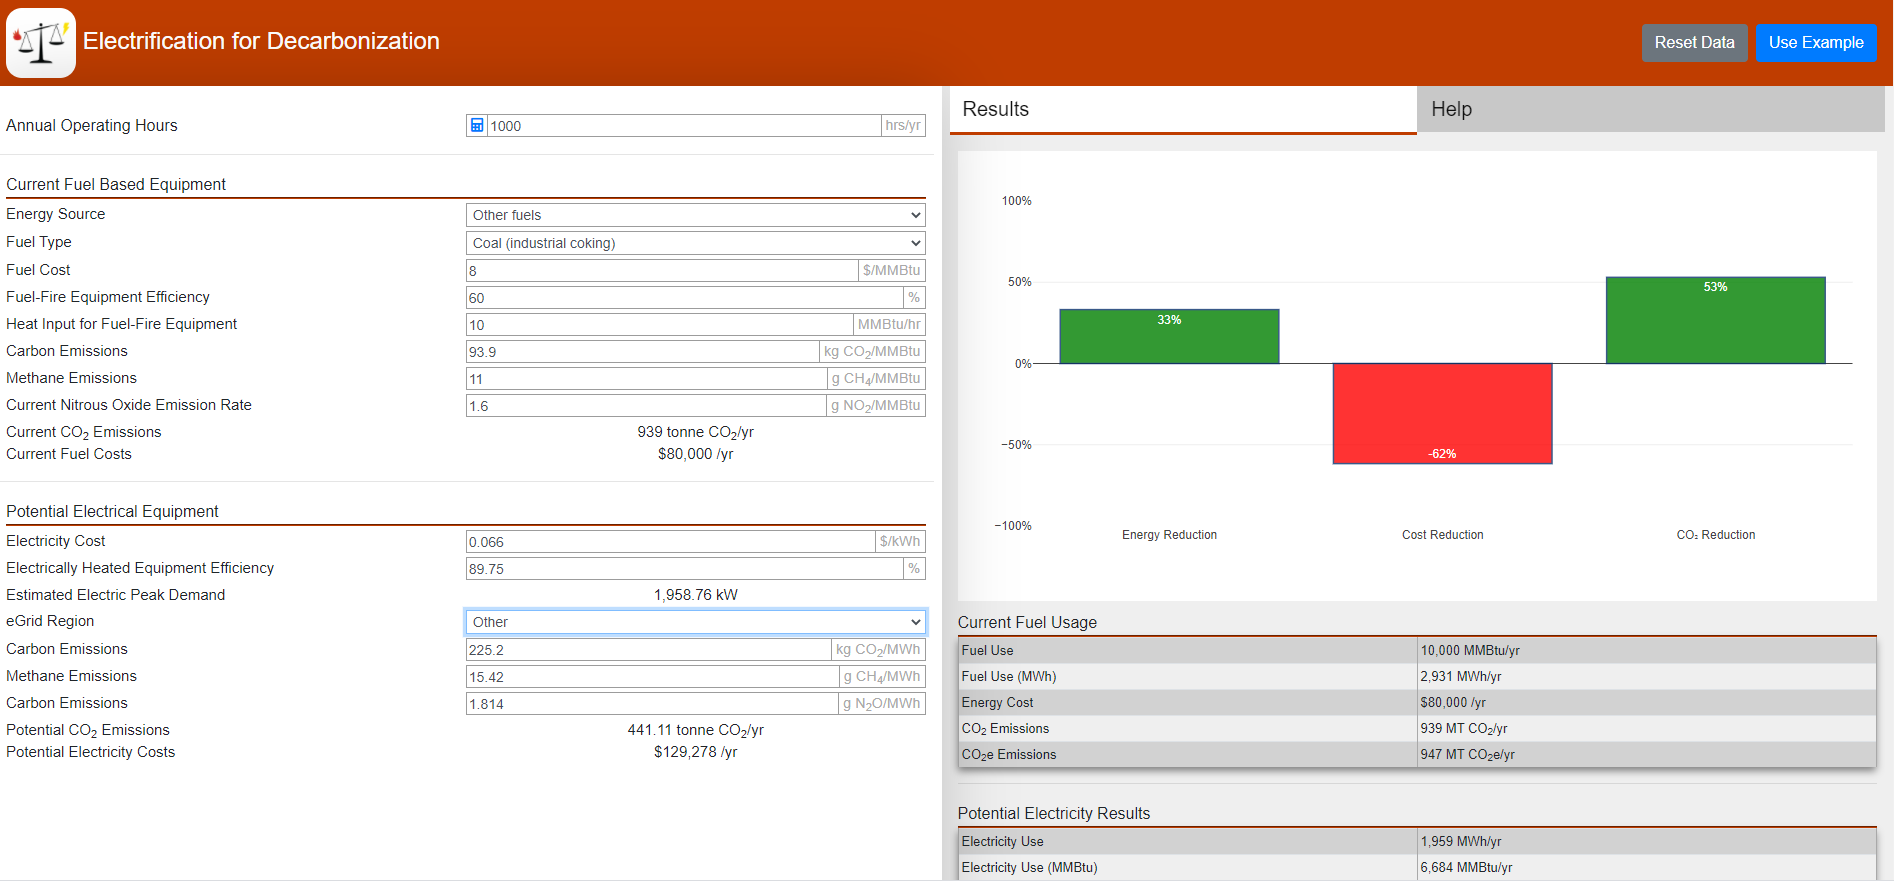Screen dimensions: 1894x884
Task: Open the Energy Source dropdown
Action: pyautogui.click(x=695, y=215)
